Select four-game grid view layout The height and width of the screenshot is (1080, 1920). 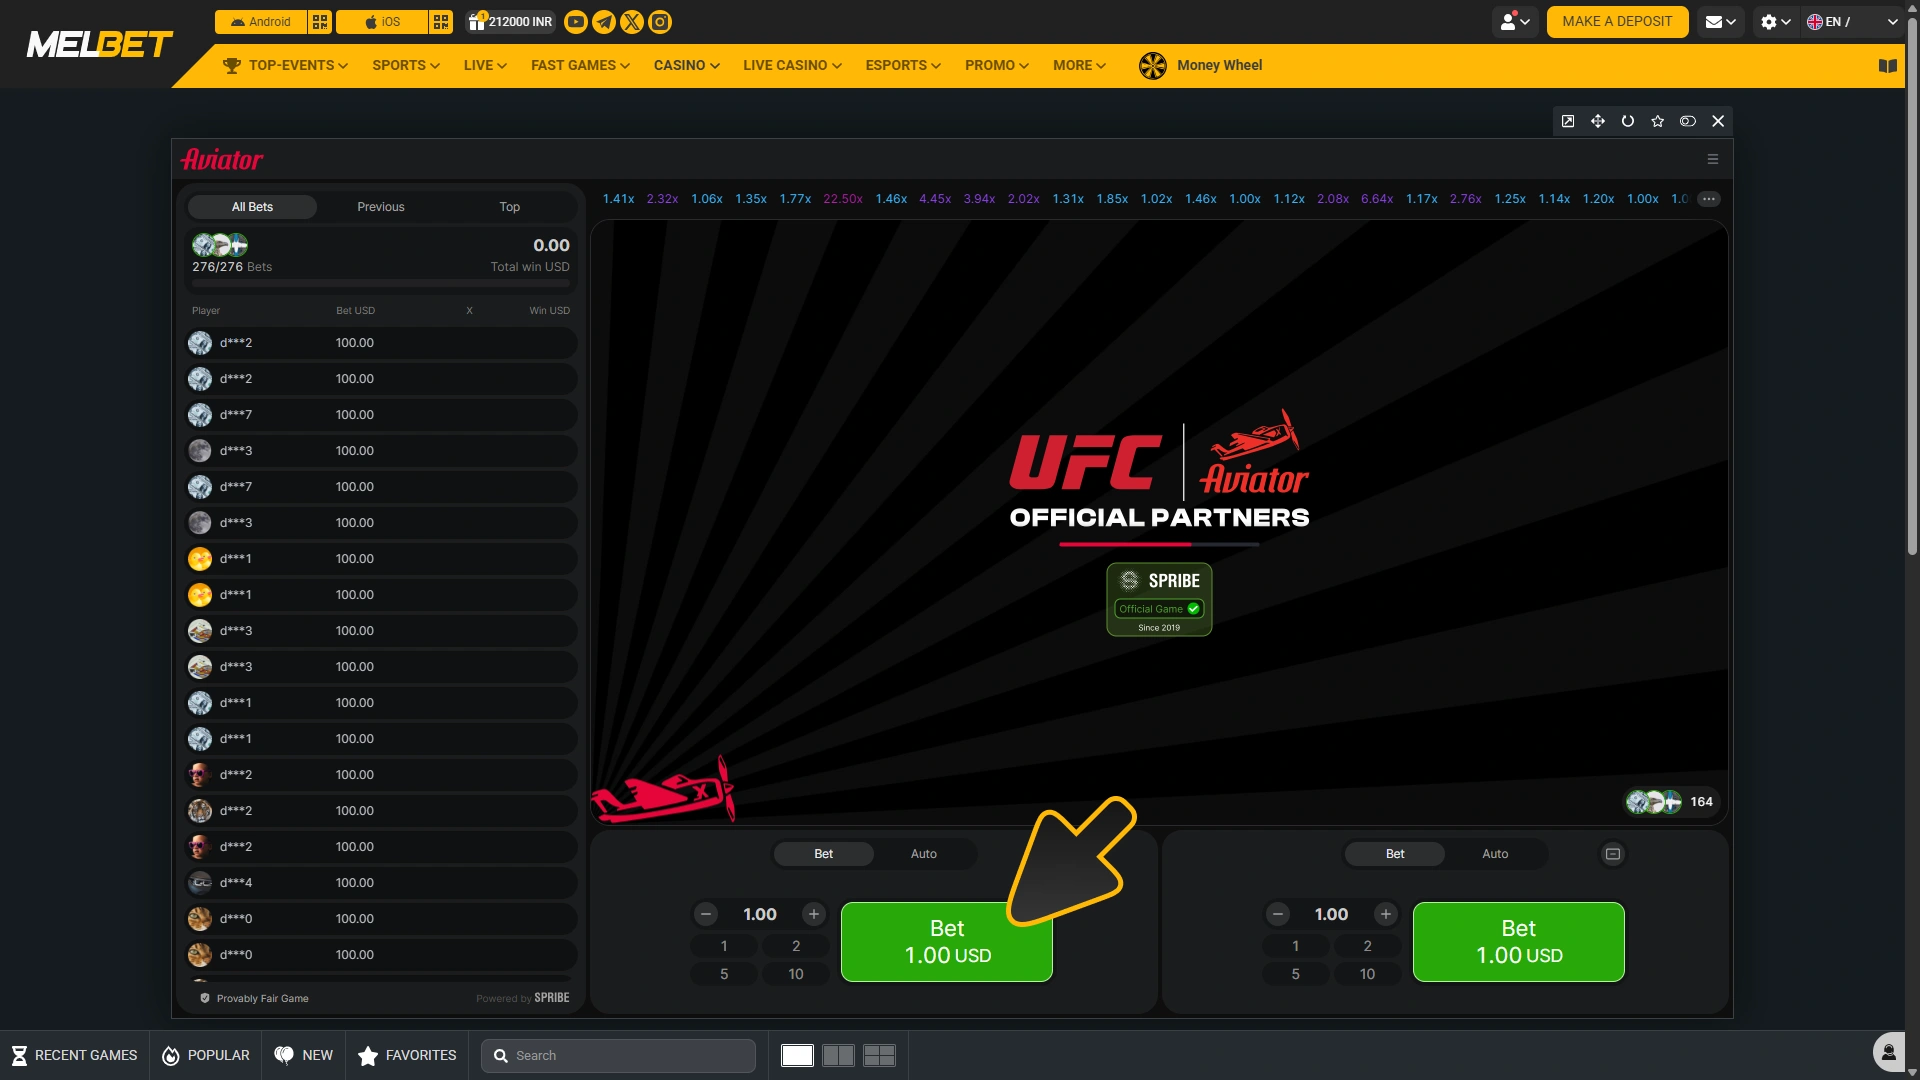[879, 1056]
